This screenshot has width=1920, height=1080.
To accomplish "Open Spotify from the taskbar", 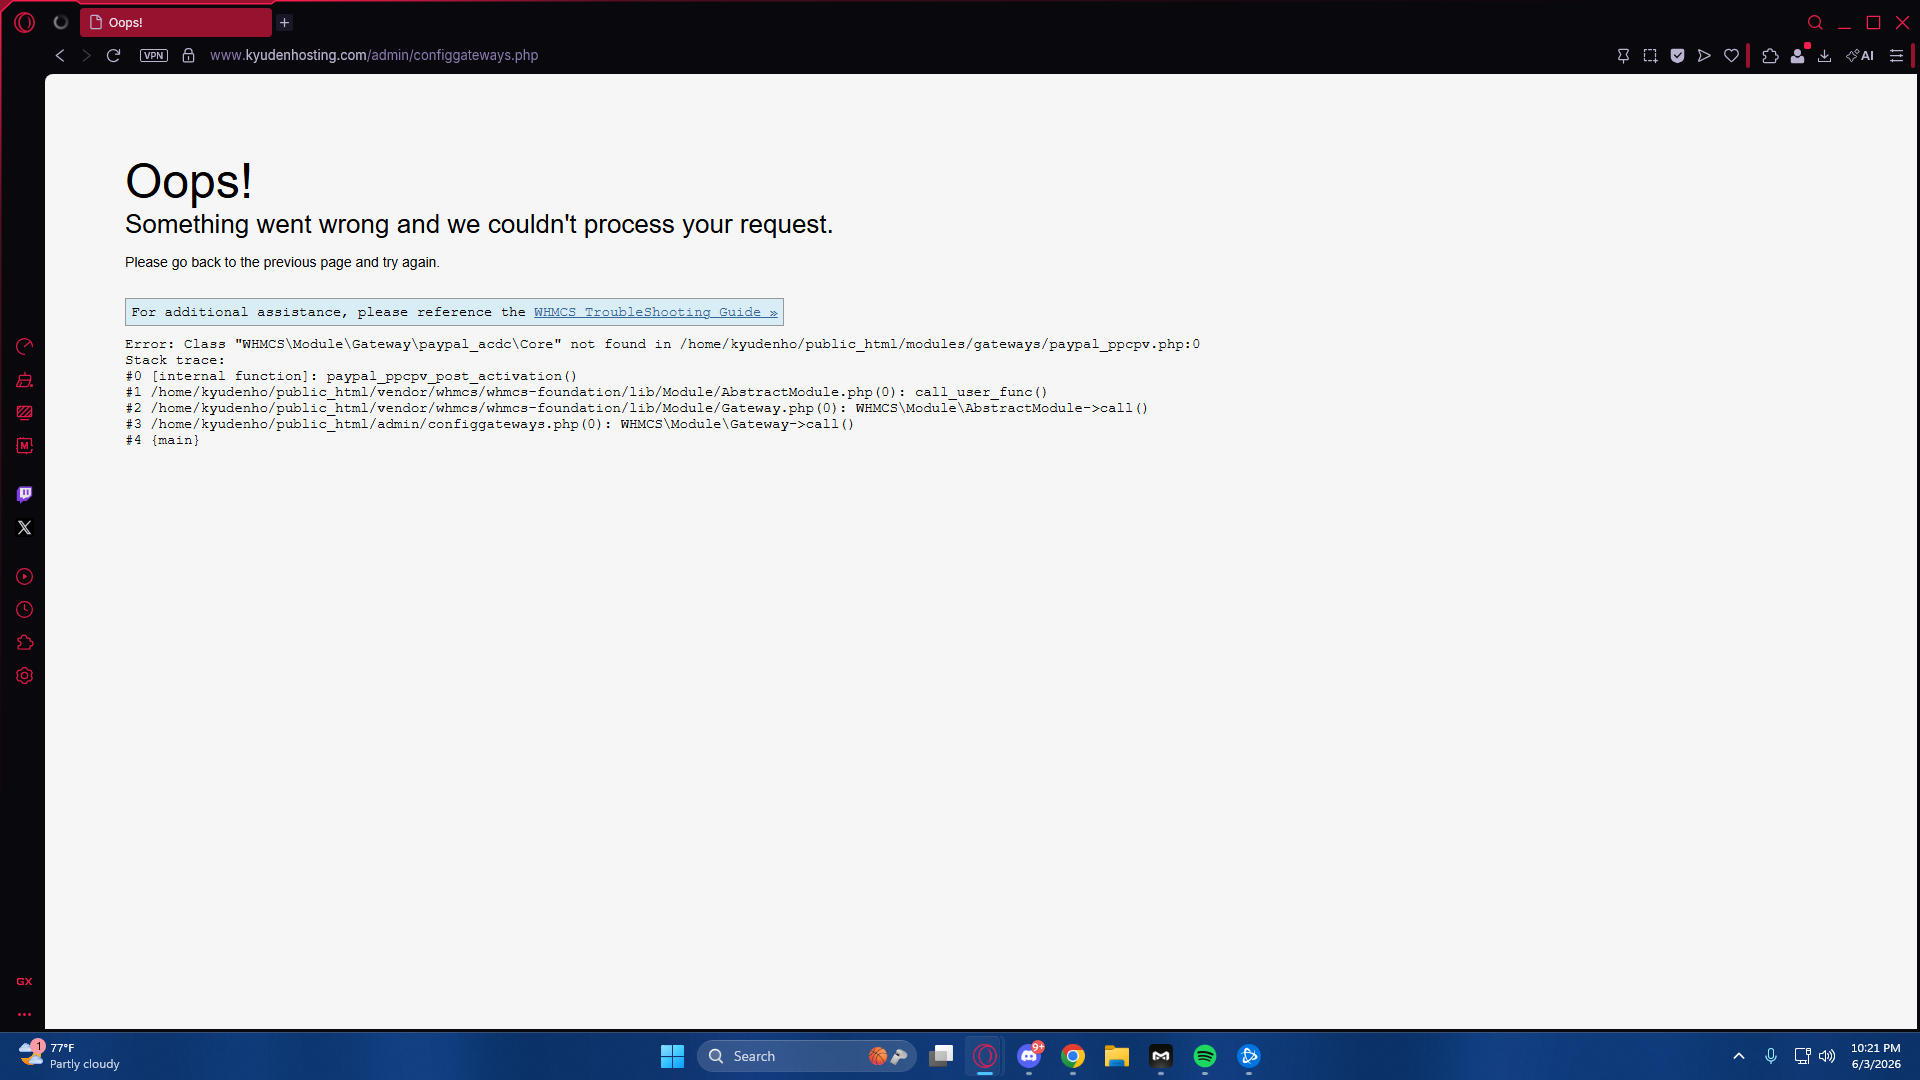I will tap(1205, 1056).
